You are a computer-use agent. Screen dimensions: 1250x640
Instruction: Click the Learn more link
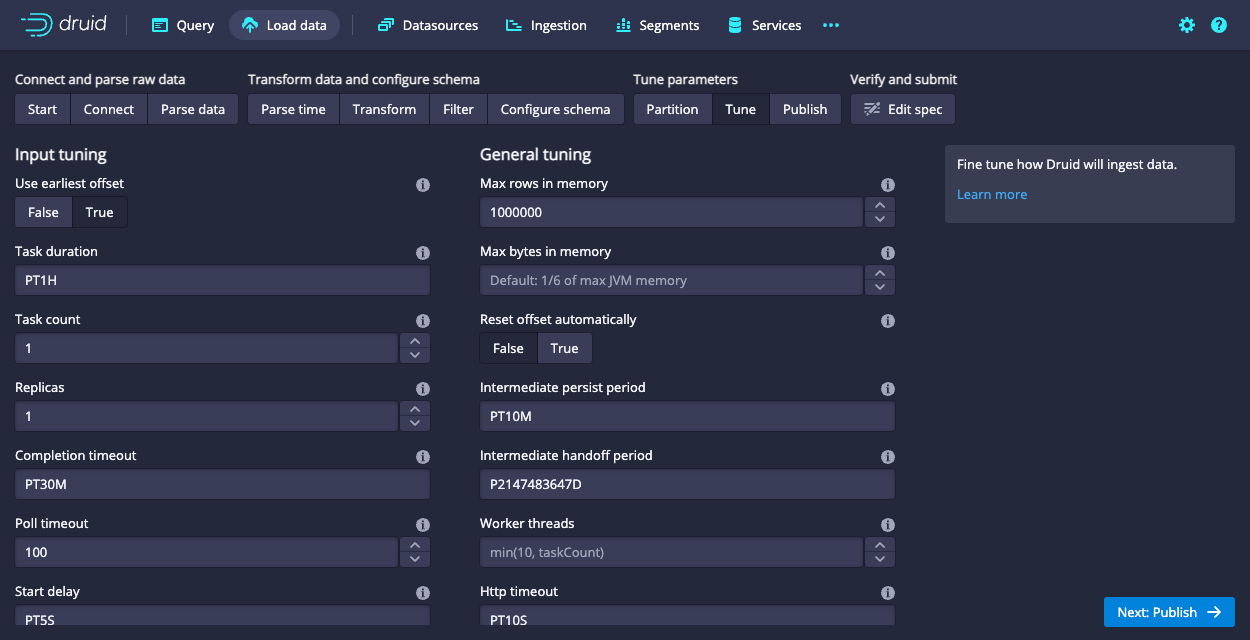[x=992, y=194]
